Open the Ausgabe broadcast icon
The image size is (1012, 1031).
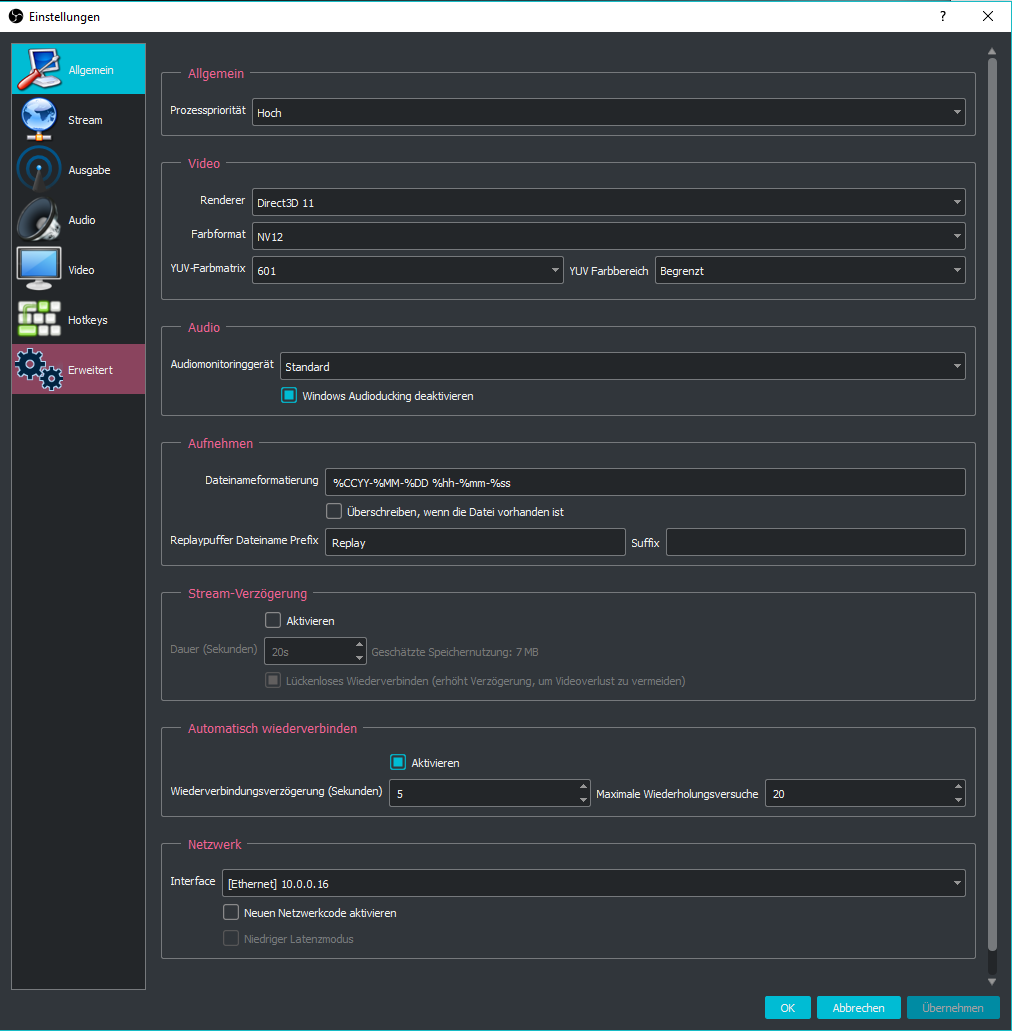[39, 170]
